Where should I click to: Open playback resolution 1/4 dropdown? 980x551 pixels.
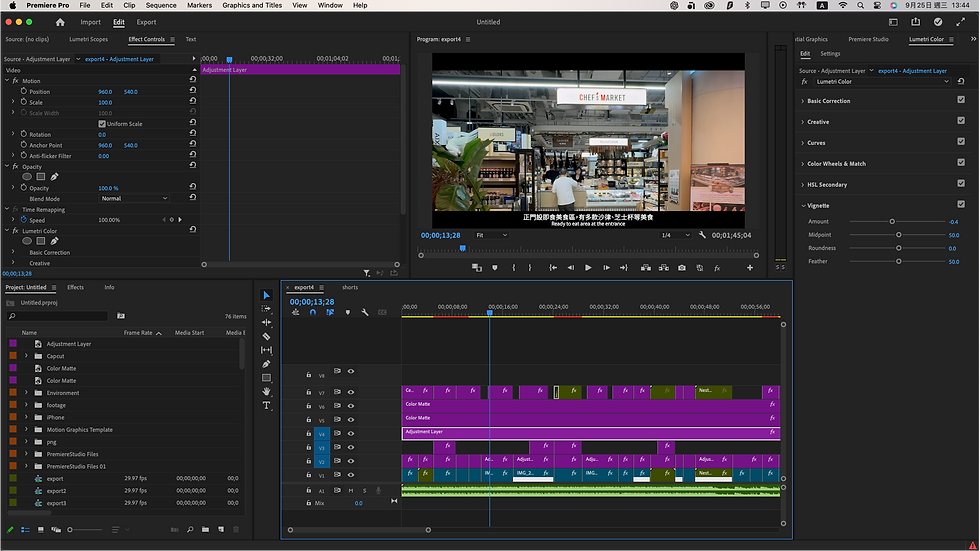tap(675, 235)
